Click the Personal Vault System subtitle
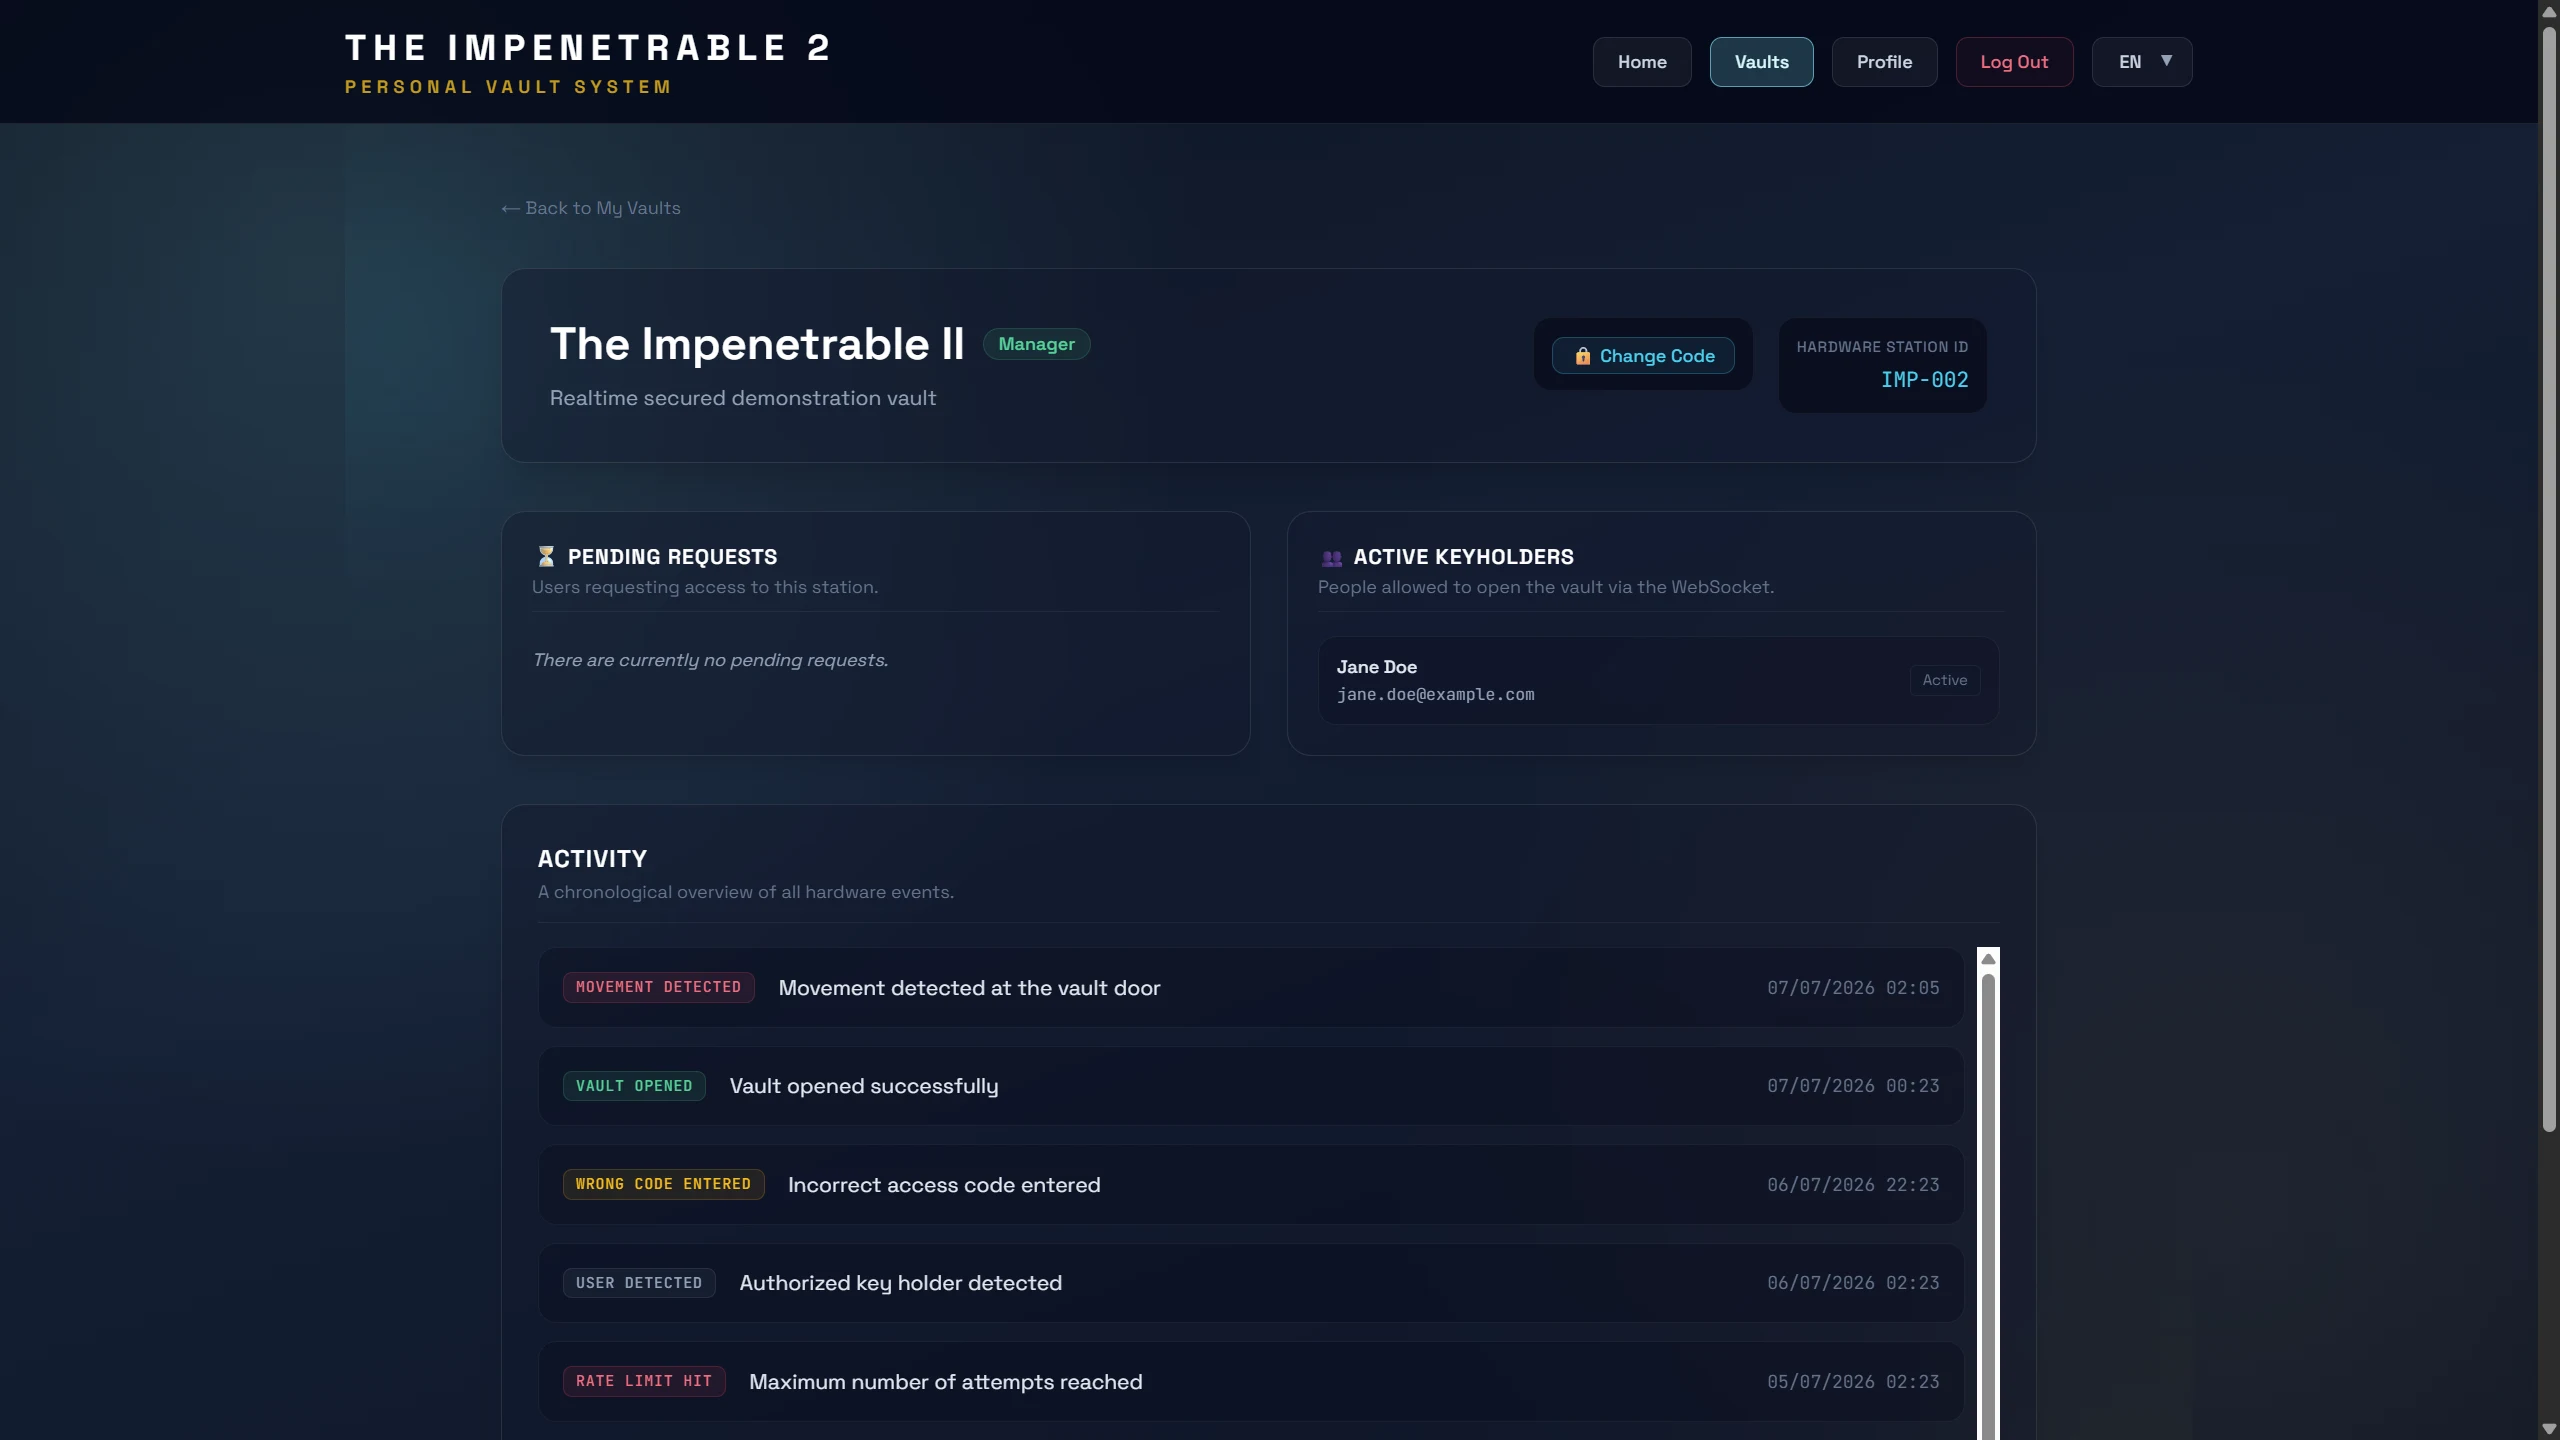 pyautogui.click(x=508, y=87)
